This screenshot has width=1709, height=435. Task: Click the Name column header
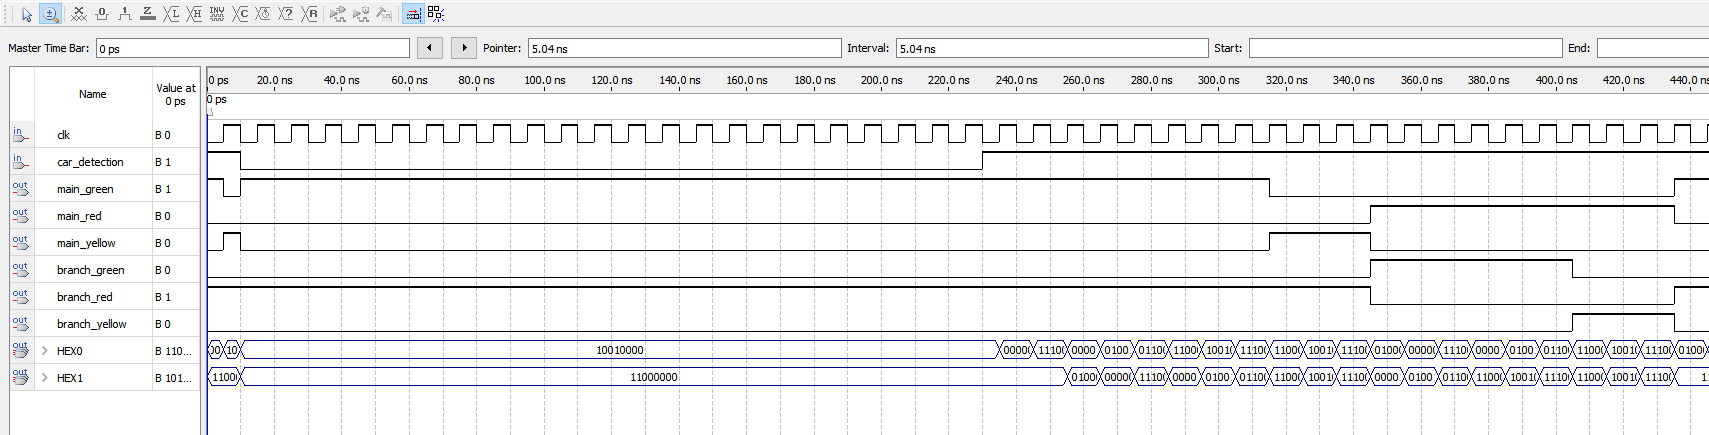point(93,94)
